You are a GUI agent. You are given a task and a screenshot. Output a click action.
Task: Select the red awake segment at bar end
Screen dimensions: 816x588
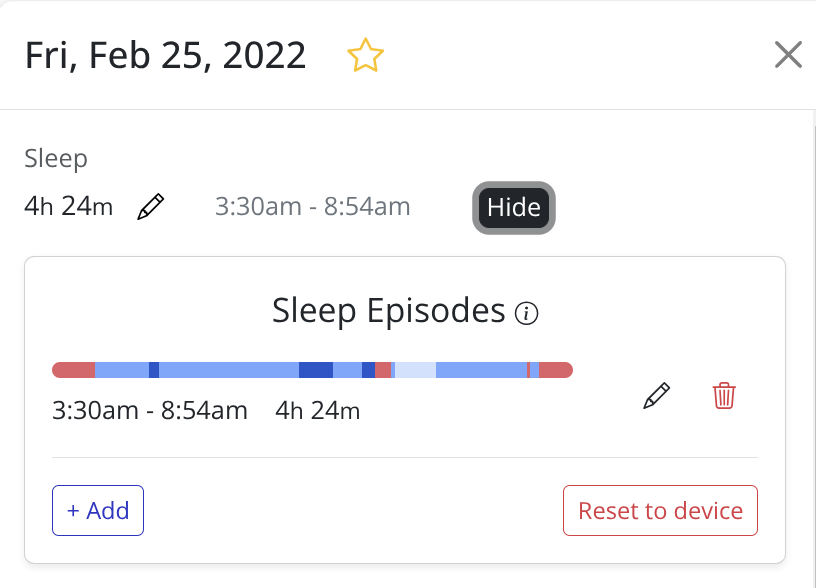click(x=556, y=370)
